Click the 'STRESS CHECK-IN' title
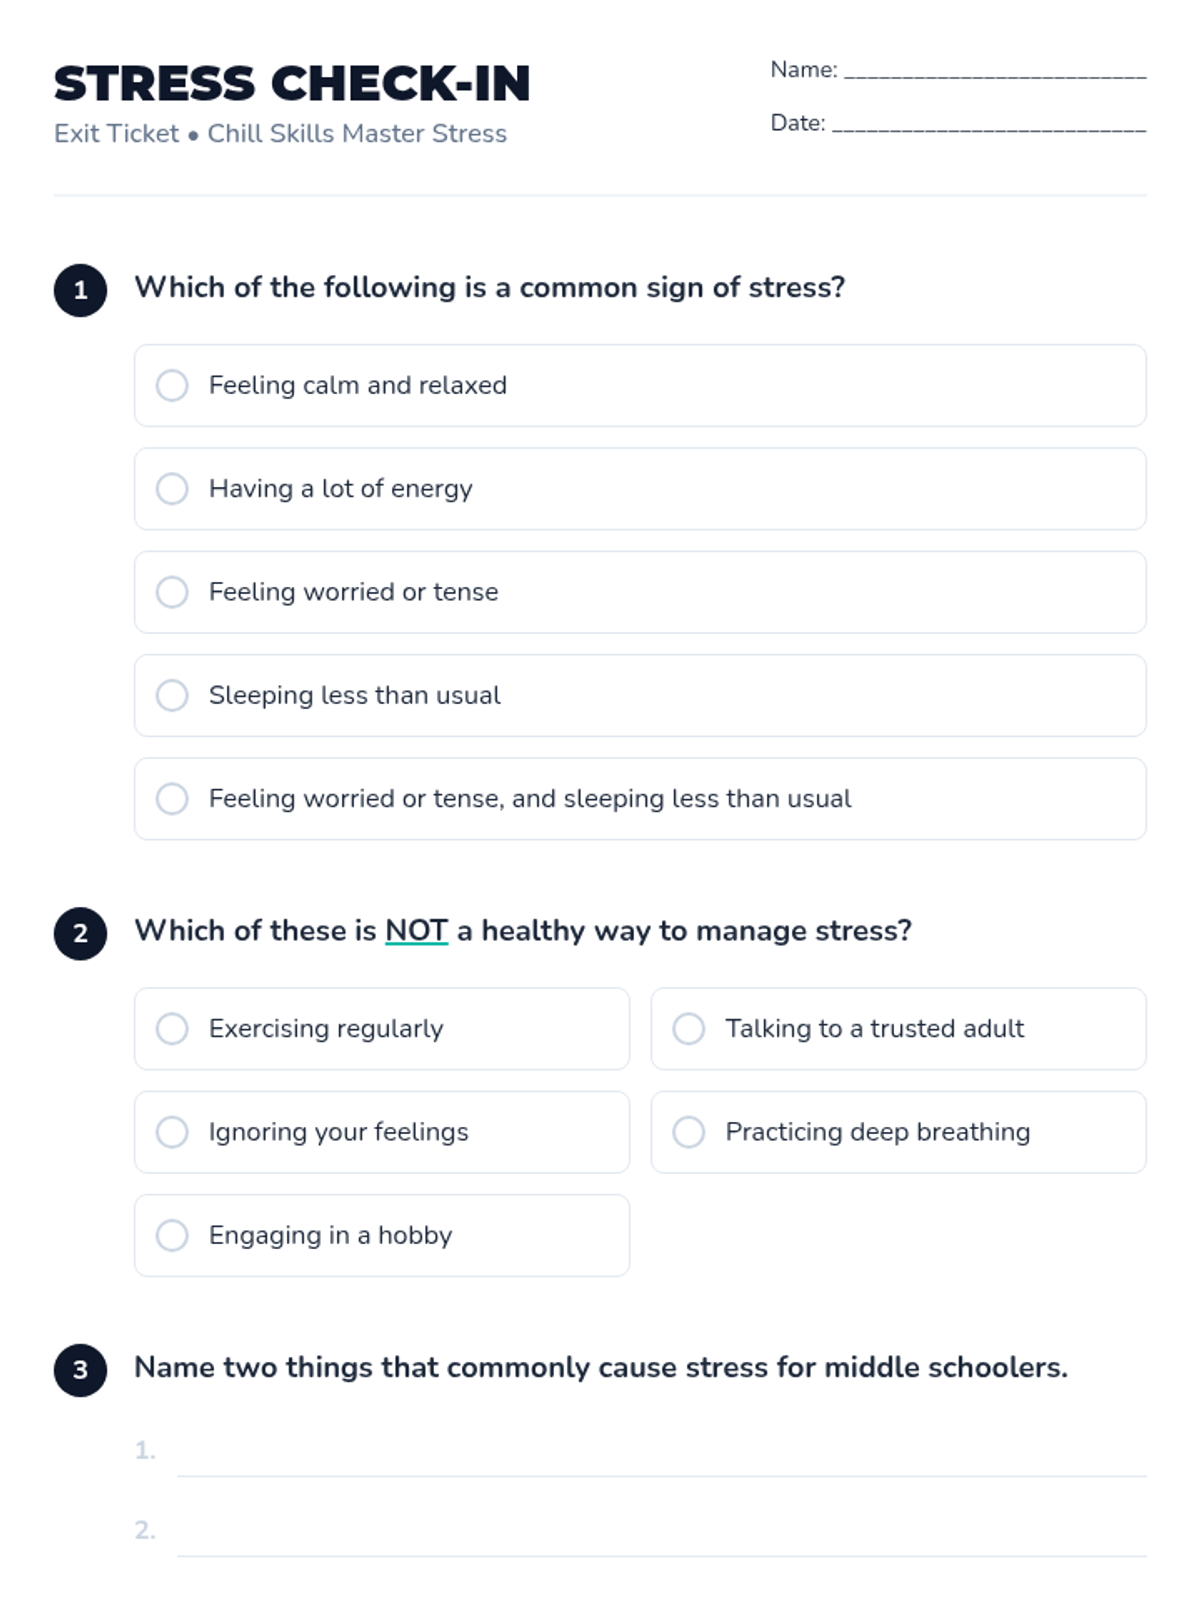The width and height of the screenshot is (1200, 1600). [x=292, y=83]
